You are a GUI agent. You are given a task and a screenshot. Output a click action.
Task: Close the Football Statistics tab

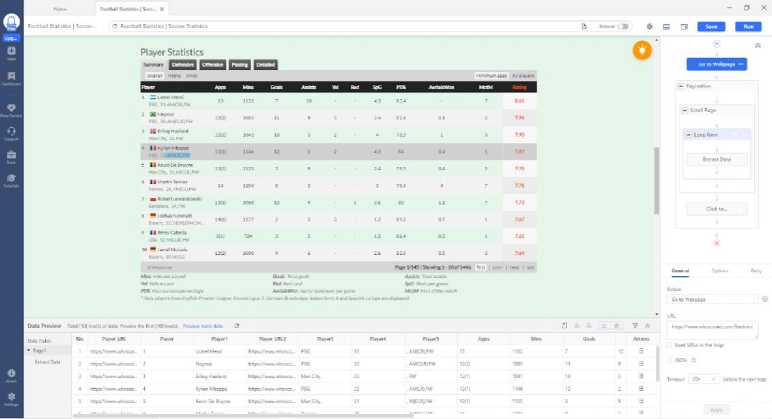pos(162,9)
